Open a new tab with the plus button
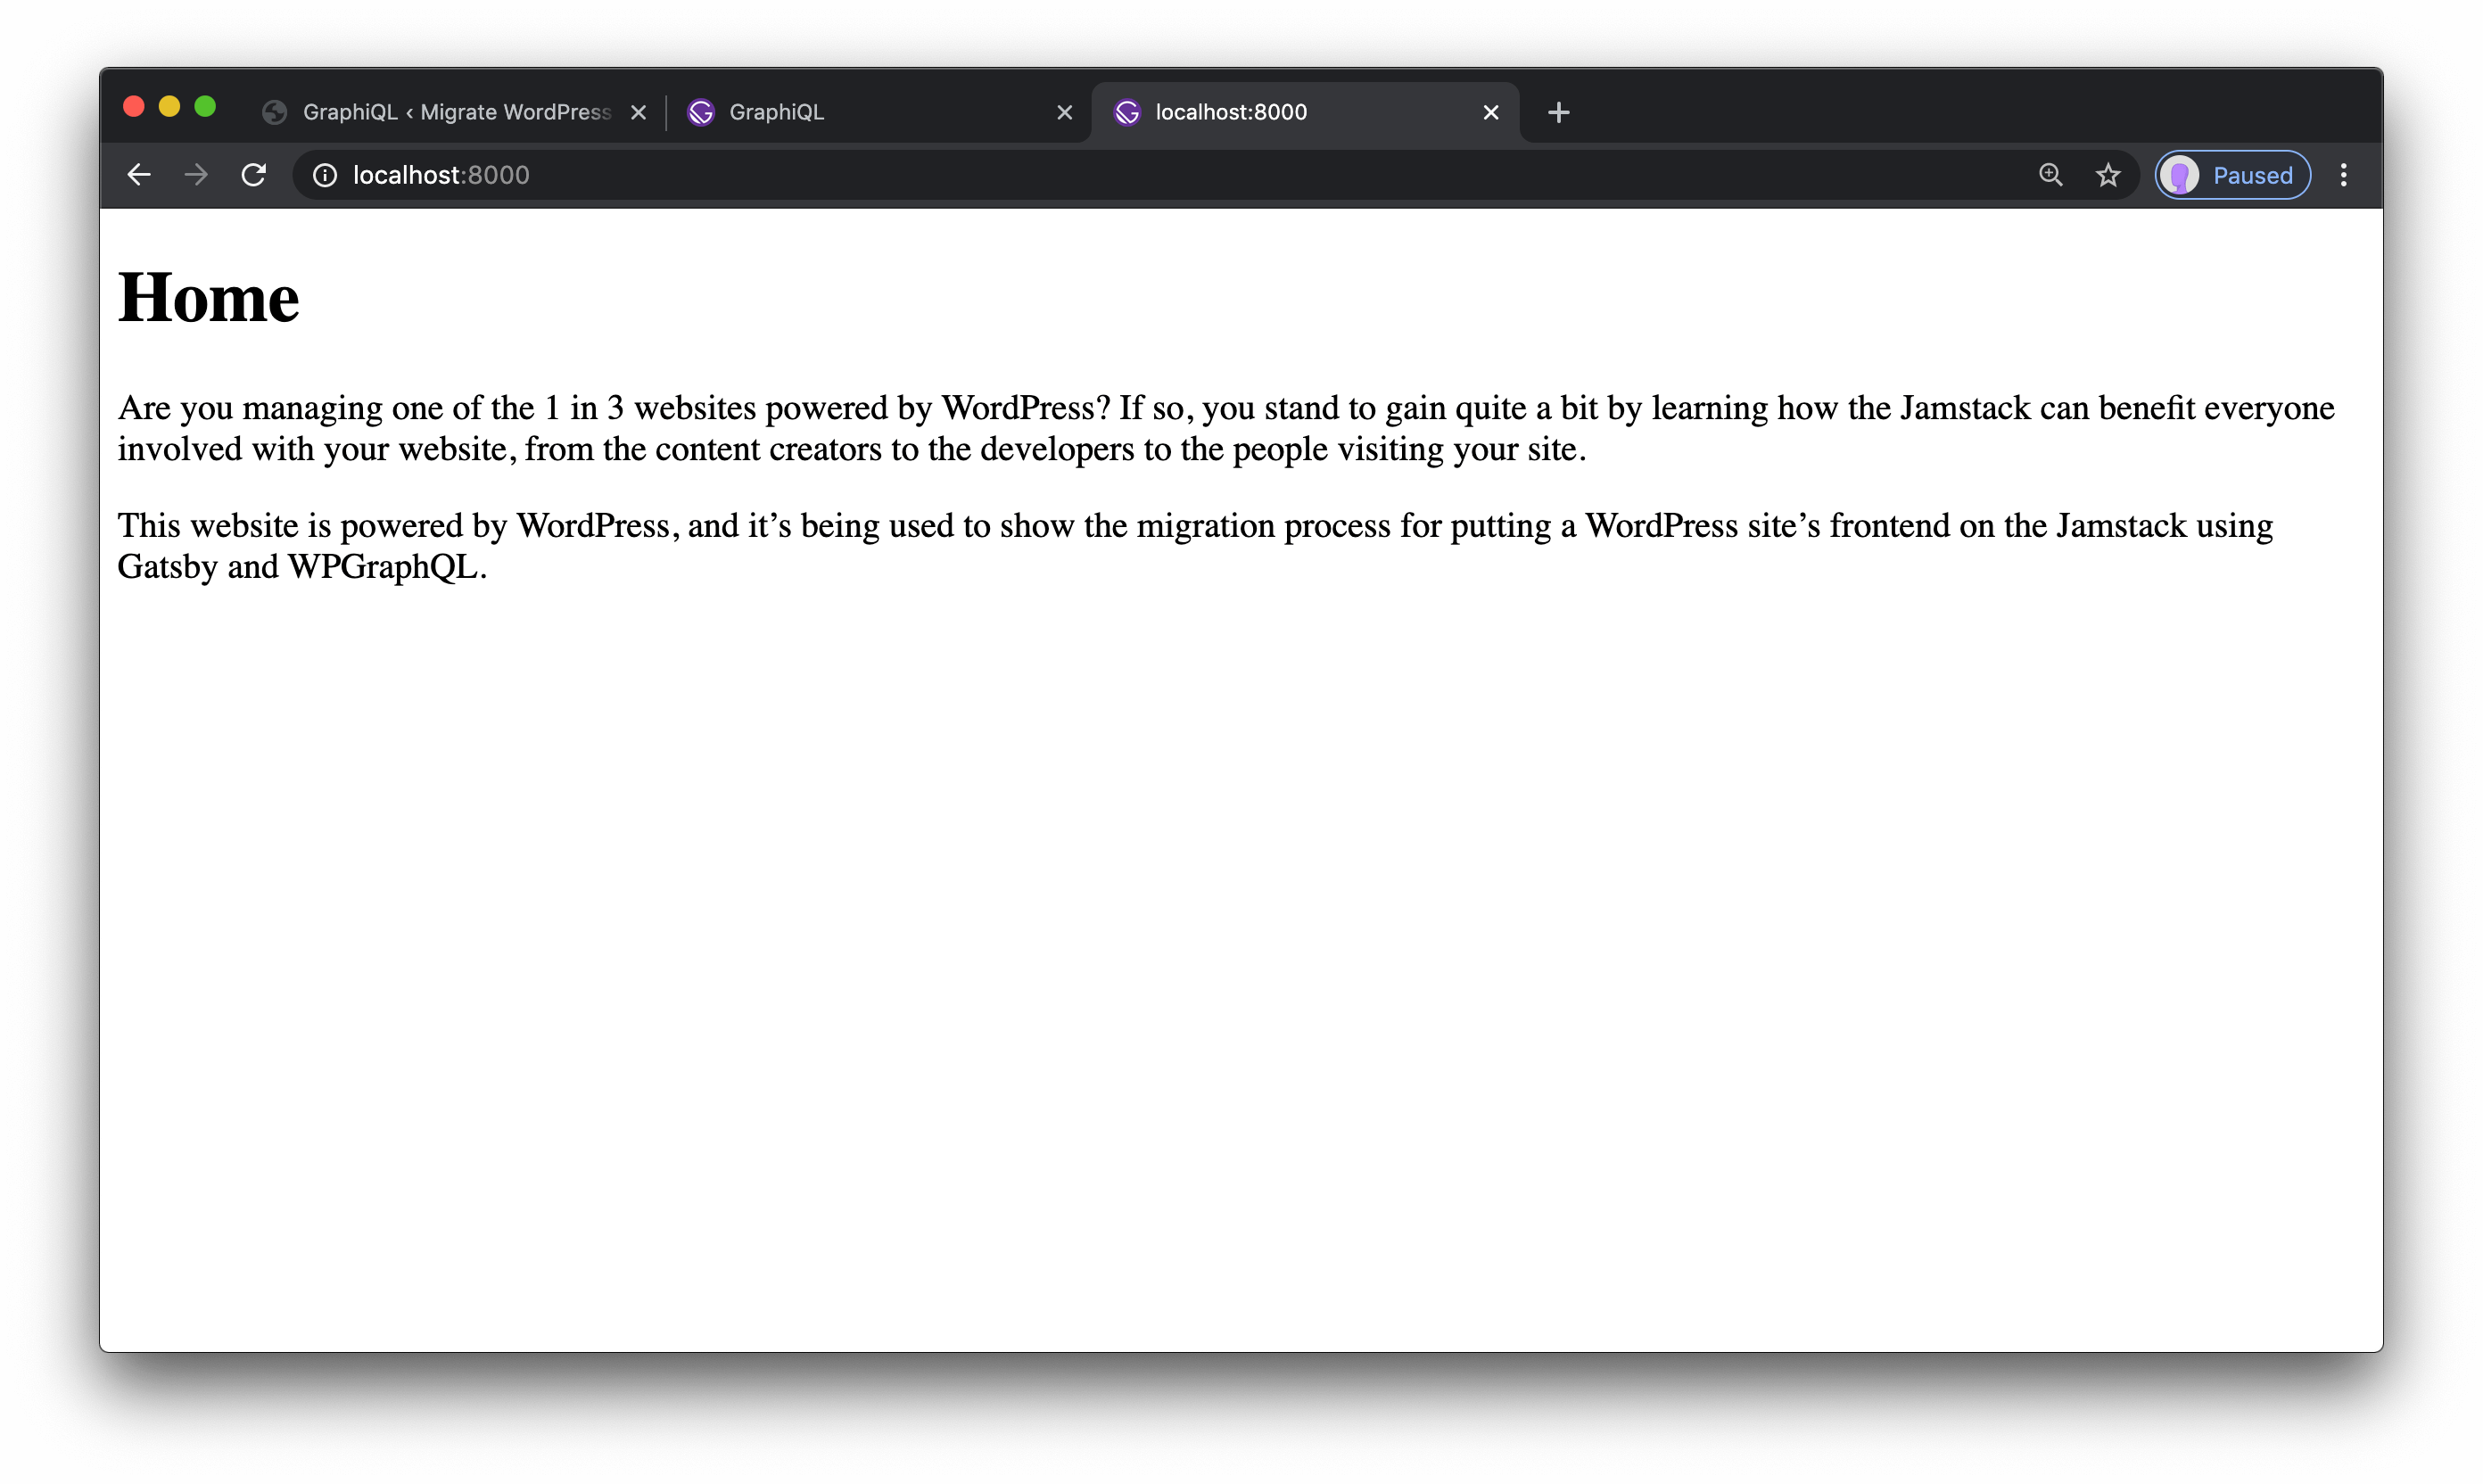Screen dimensions: 2483x1484 (x=1557, y=112)
